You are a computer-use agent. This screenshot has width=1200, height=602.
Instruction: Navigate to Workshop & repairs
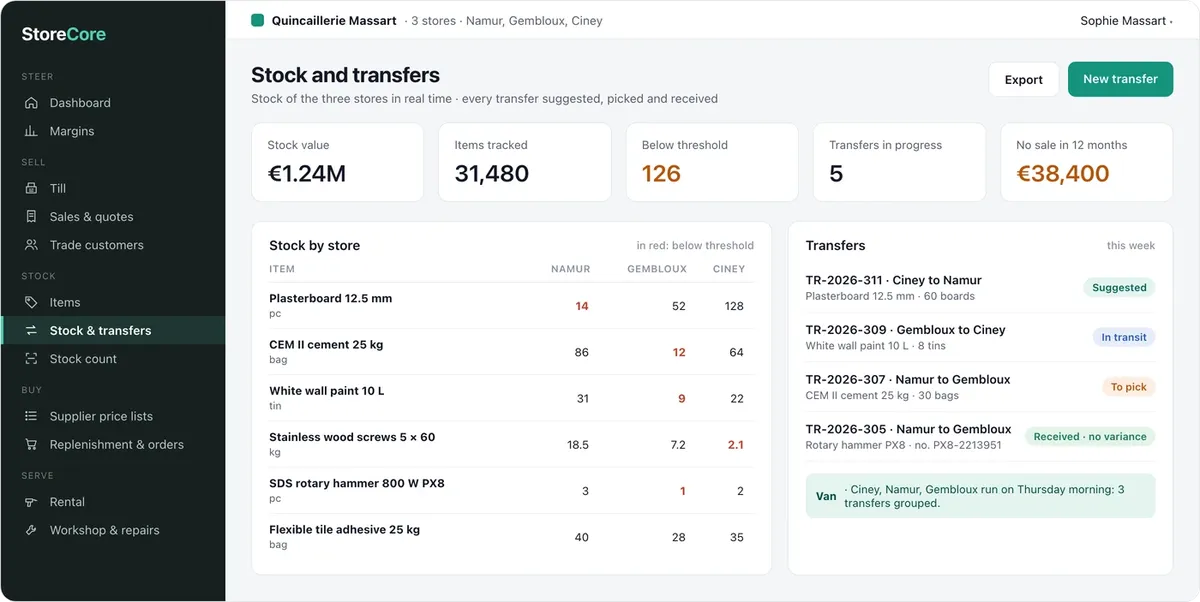point(112,530)
